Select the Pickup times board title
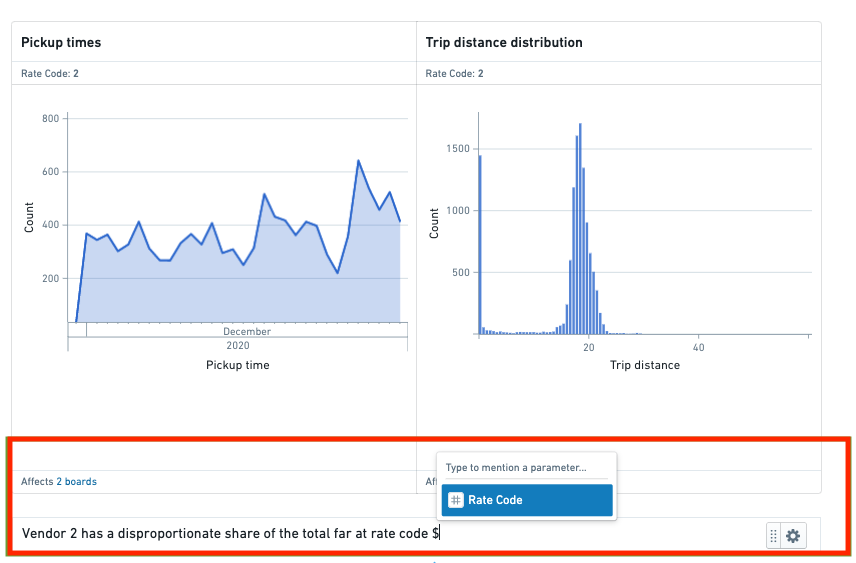Viewport: 856px width, 563px height. point(61,43)
